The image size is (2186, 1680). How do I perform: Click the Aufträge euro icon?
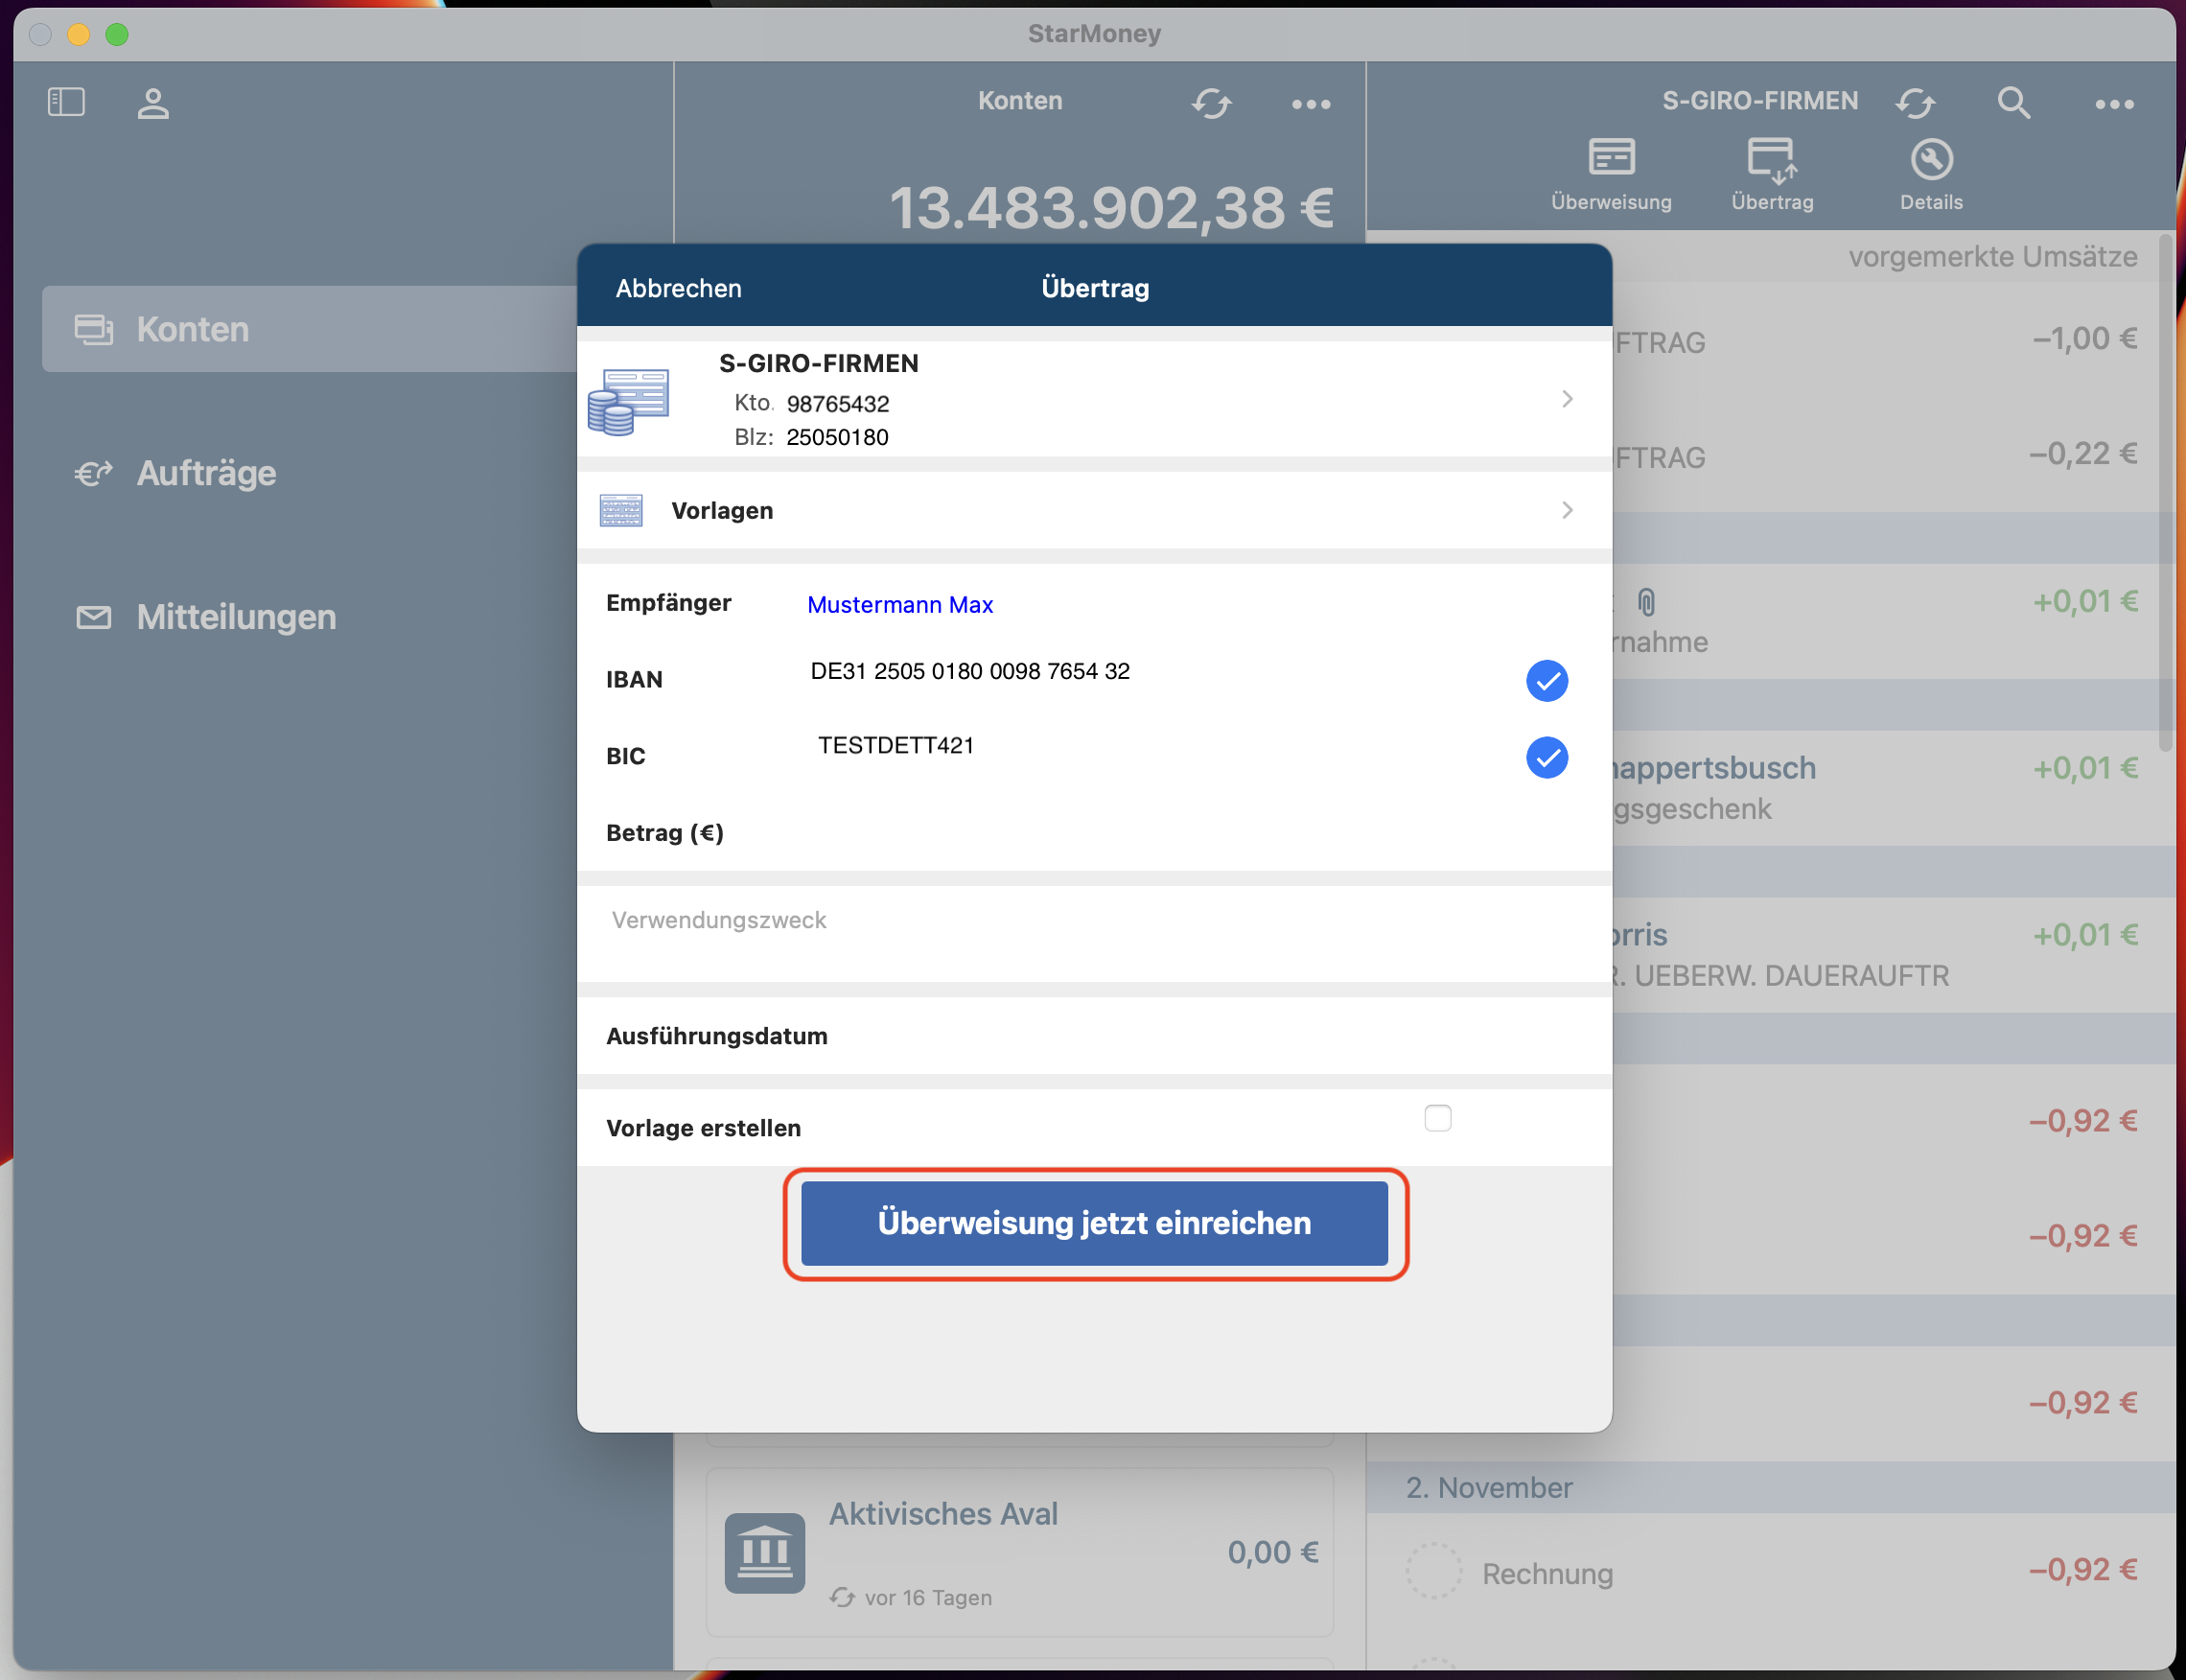pyautogui.click(x=93, y=473)
